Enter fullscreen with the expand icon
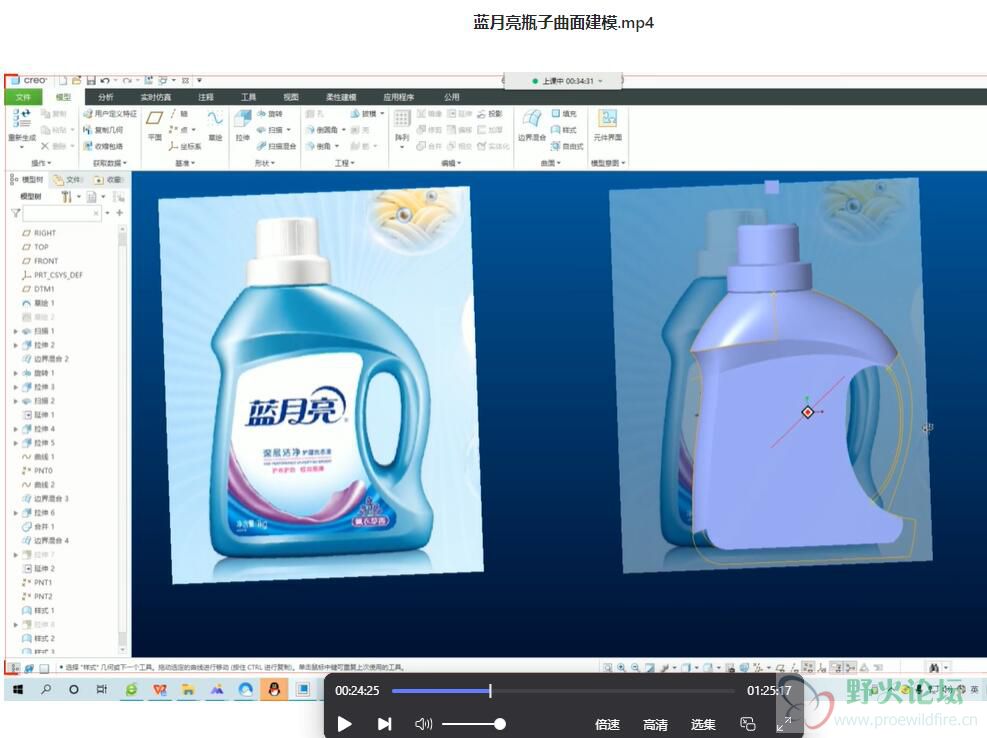The image size is (987, 738). tap(784, 724)
